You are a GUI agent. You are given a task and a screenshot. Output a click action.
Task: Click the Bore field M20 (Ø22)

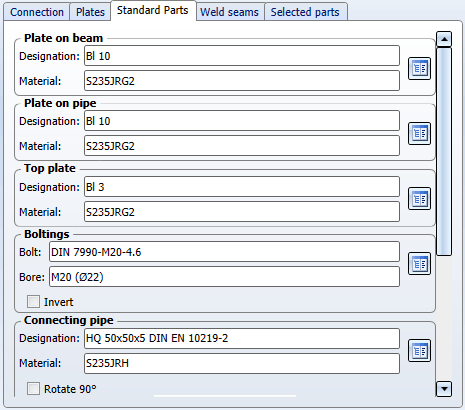[x=224, y=277]
